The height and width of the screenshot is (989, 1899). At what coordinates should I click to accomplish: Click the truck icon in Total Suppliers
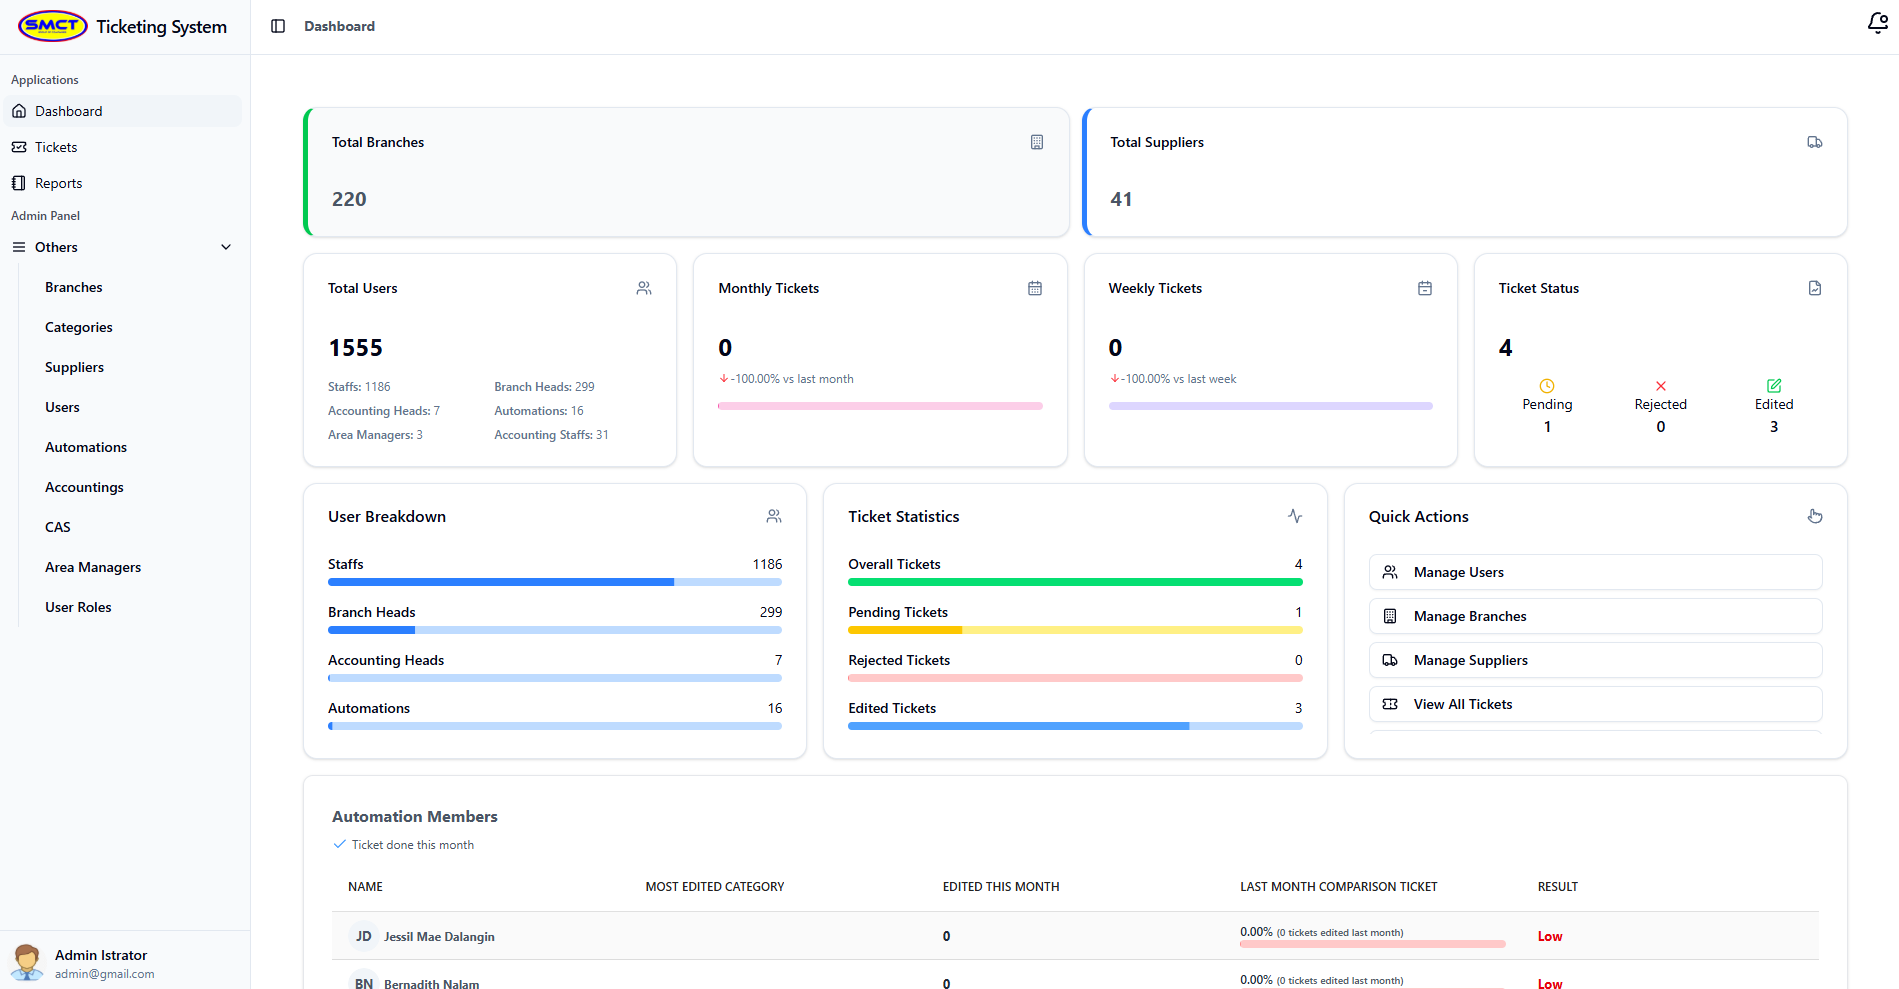click(1814, 142)
